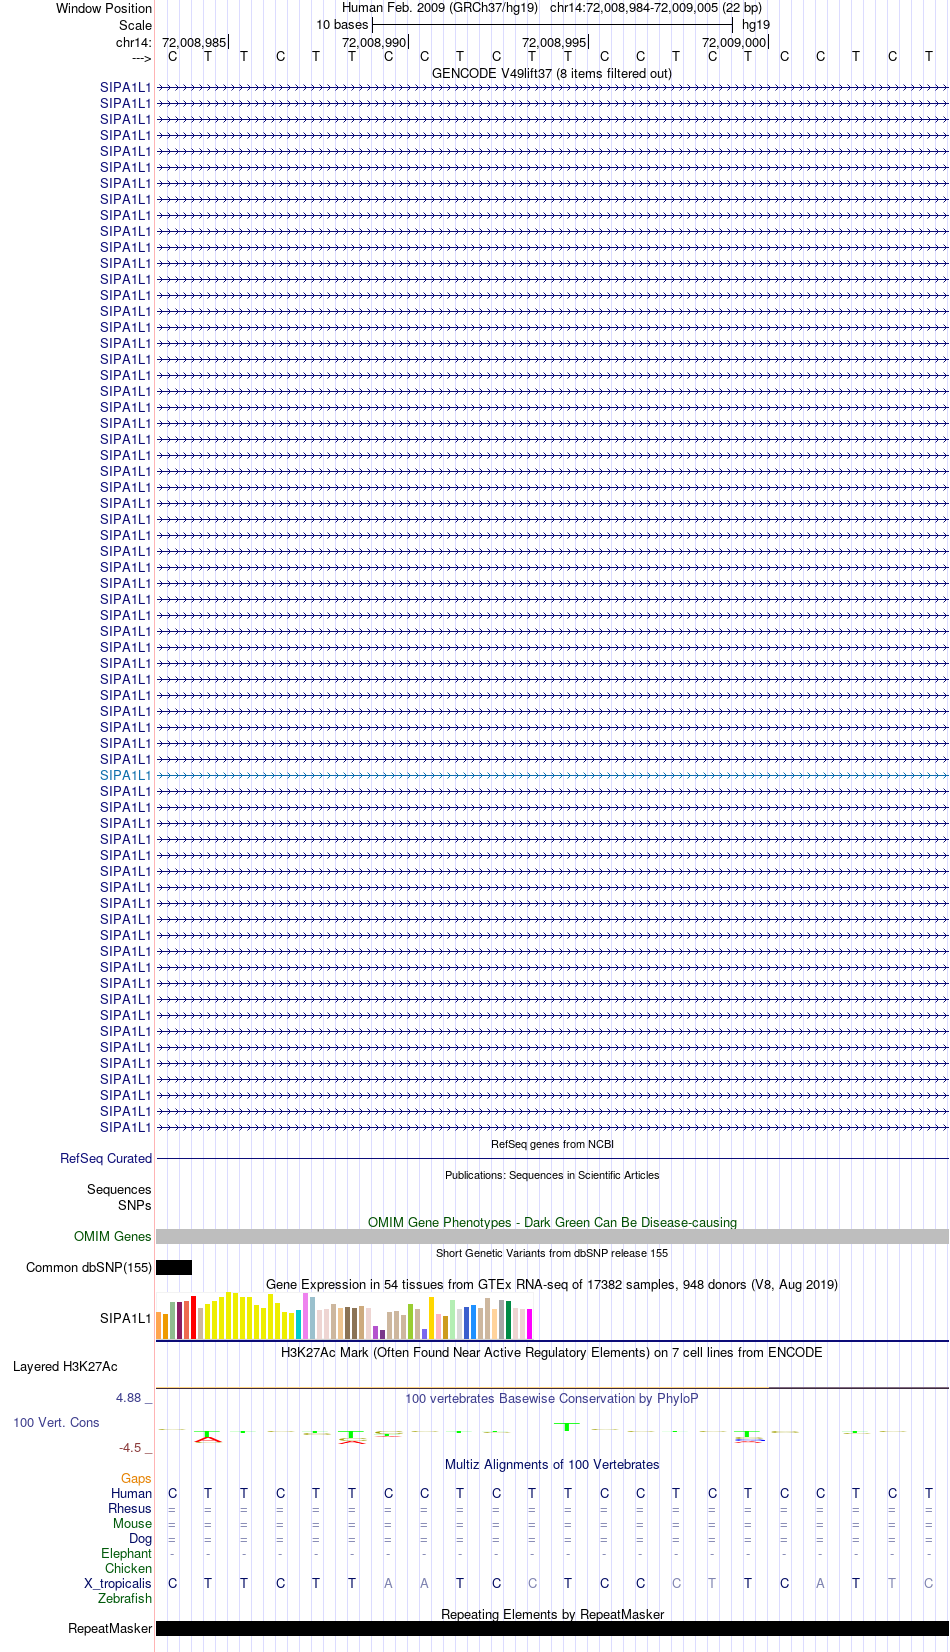Open Multiz Alignments of 100 Vertebrates title

552,1464
